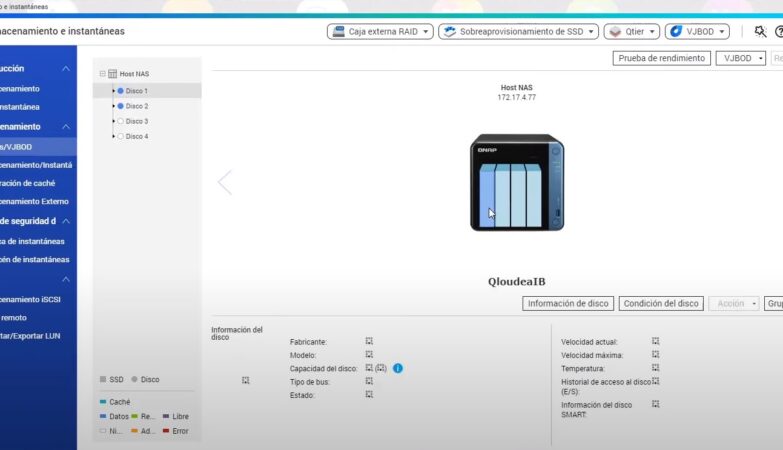783x450 pixels.
Task: Collapse the first sidebar section chevron
Action: point(65,68)
